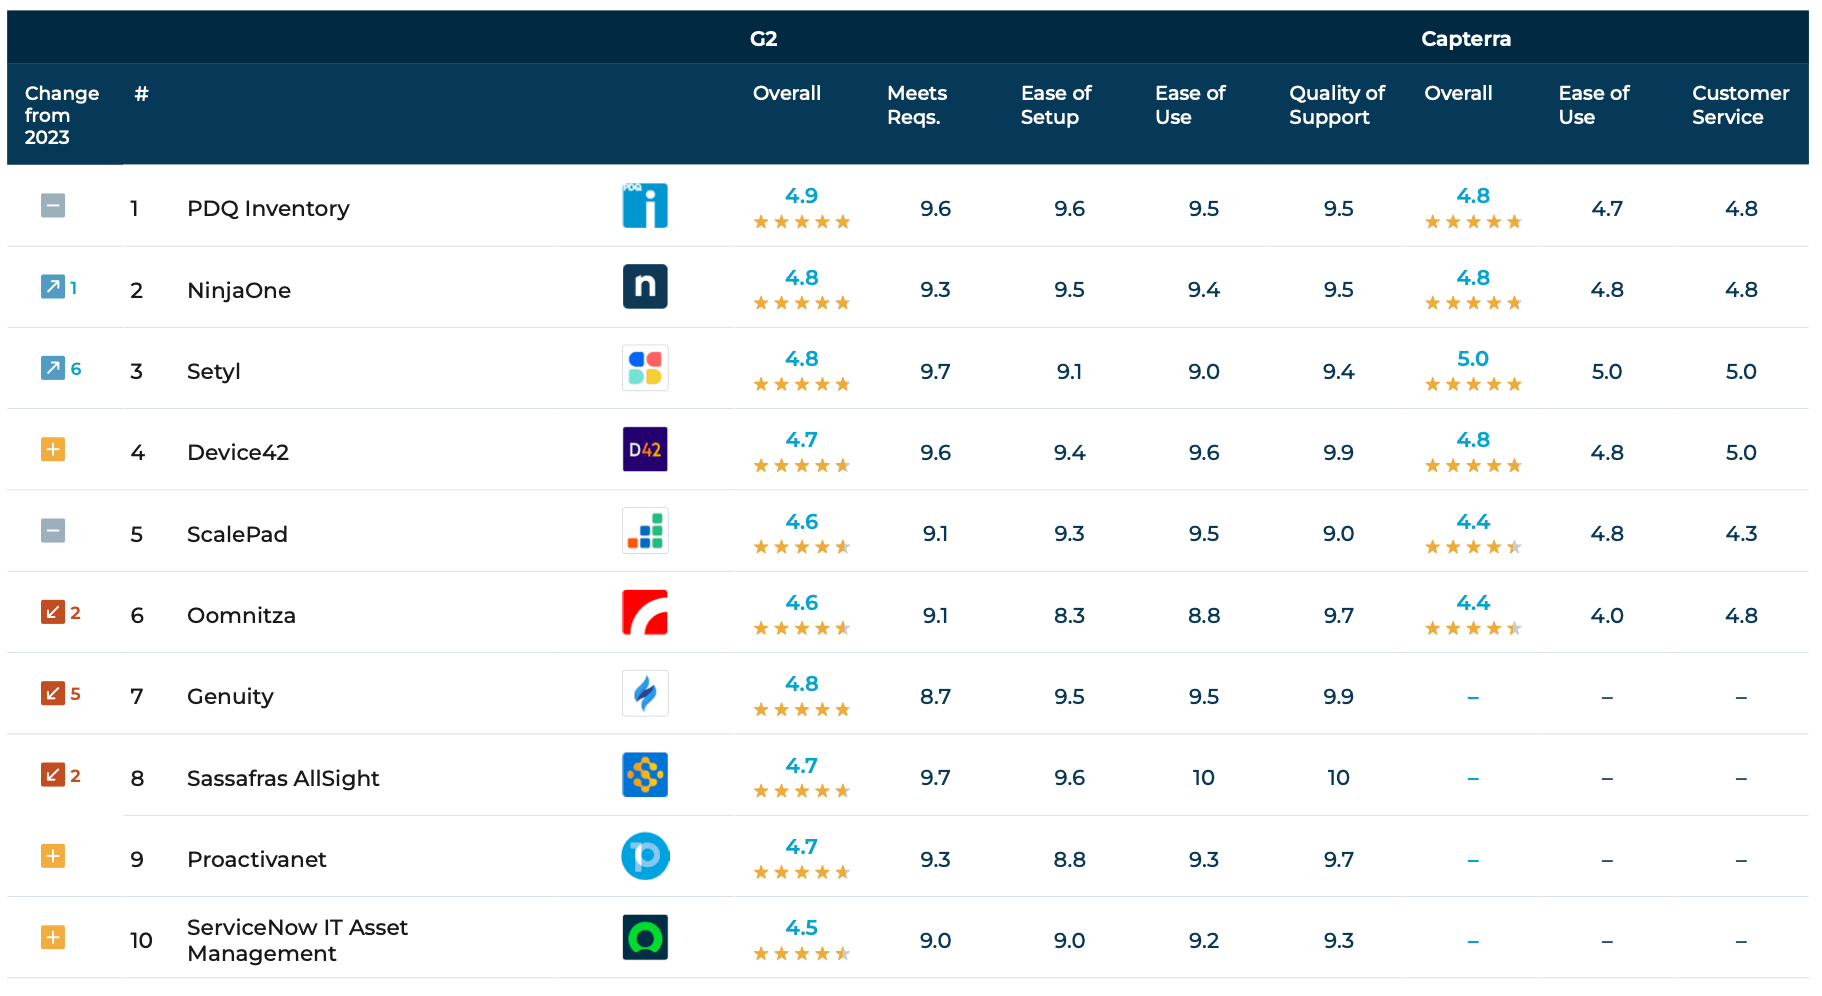The height and width of the screenshot is (996, 1822).
Task: Click the Capterra group header
Action: click(x=1465, y=39)
